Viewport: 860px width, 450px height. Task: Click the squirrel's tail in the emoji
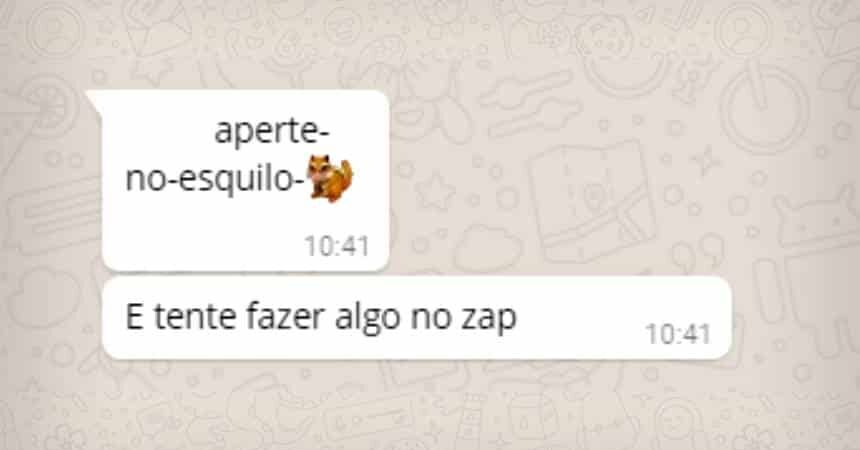tap(344, 175)
